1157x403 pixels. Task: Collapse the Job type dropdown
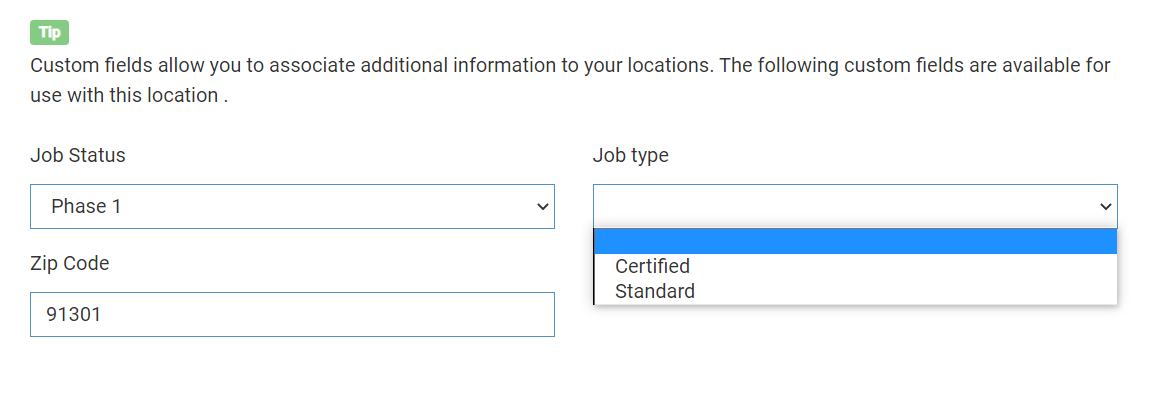click(855, 206)
